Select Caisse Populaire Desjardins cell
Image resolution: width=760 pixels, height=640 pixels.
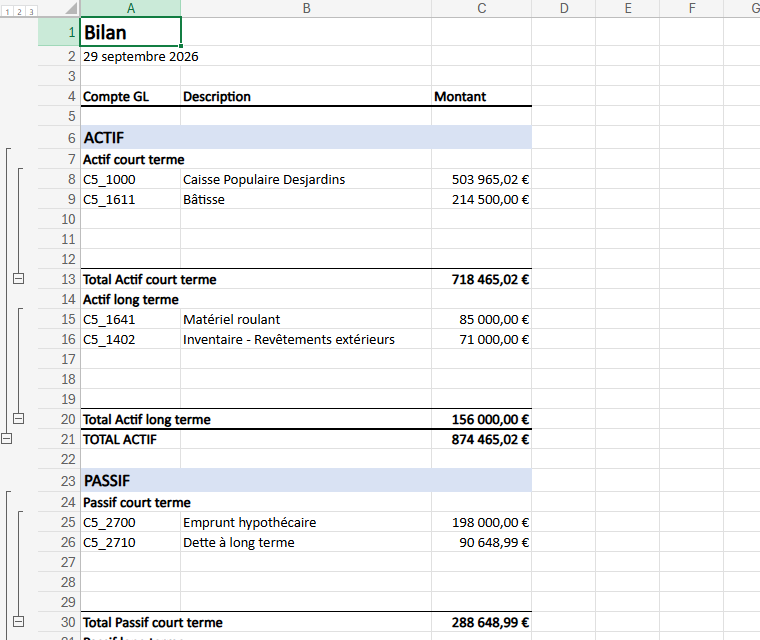tap(306, 179)
